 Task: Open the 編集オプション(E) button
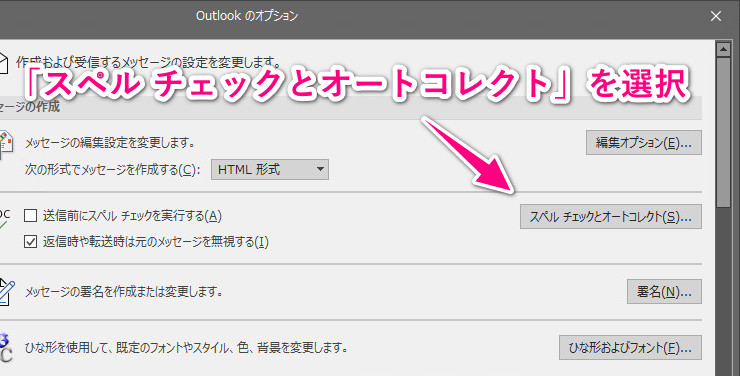pyautogui.click(x=644, y=142)
